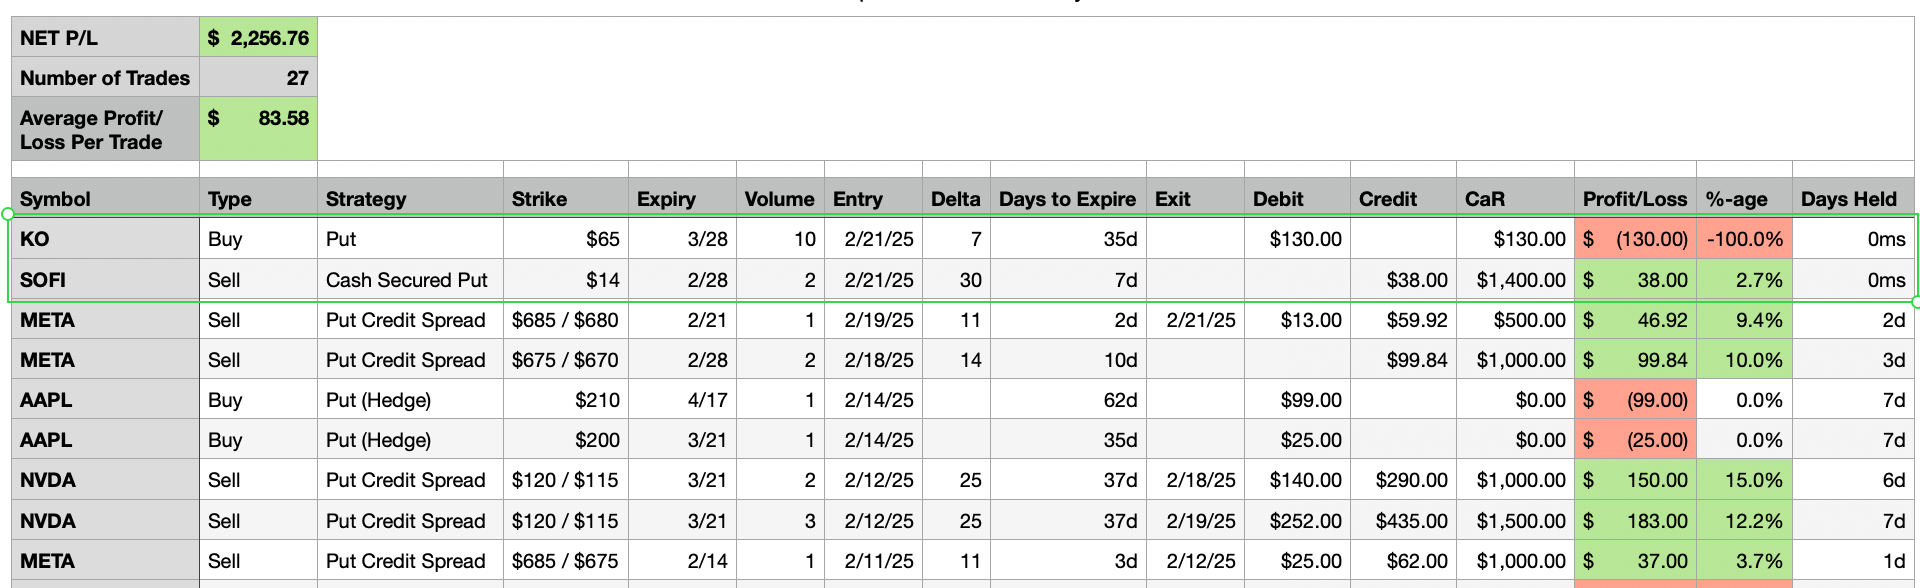The image size is (1920, 588).
Task: Click the KO row's 3/28 expiry
Action: pyautogui.click(x=682, y=239)
